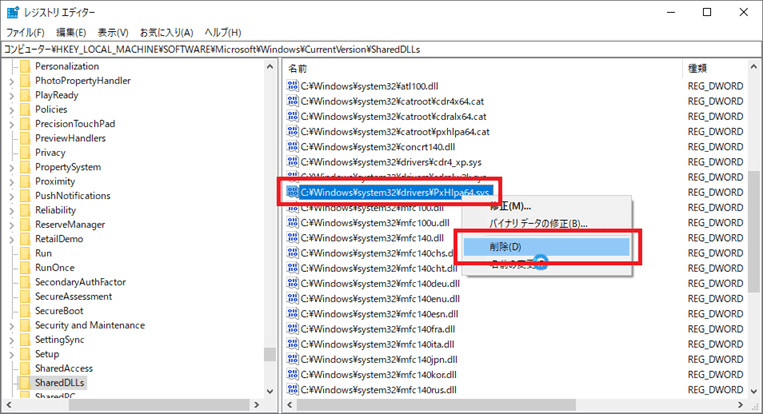Expand the Run key arrow
The height and width of the screenshot is (414, 763).
point(11,253)
